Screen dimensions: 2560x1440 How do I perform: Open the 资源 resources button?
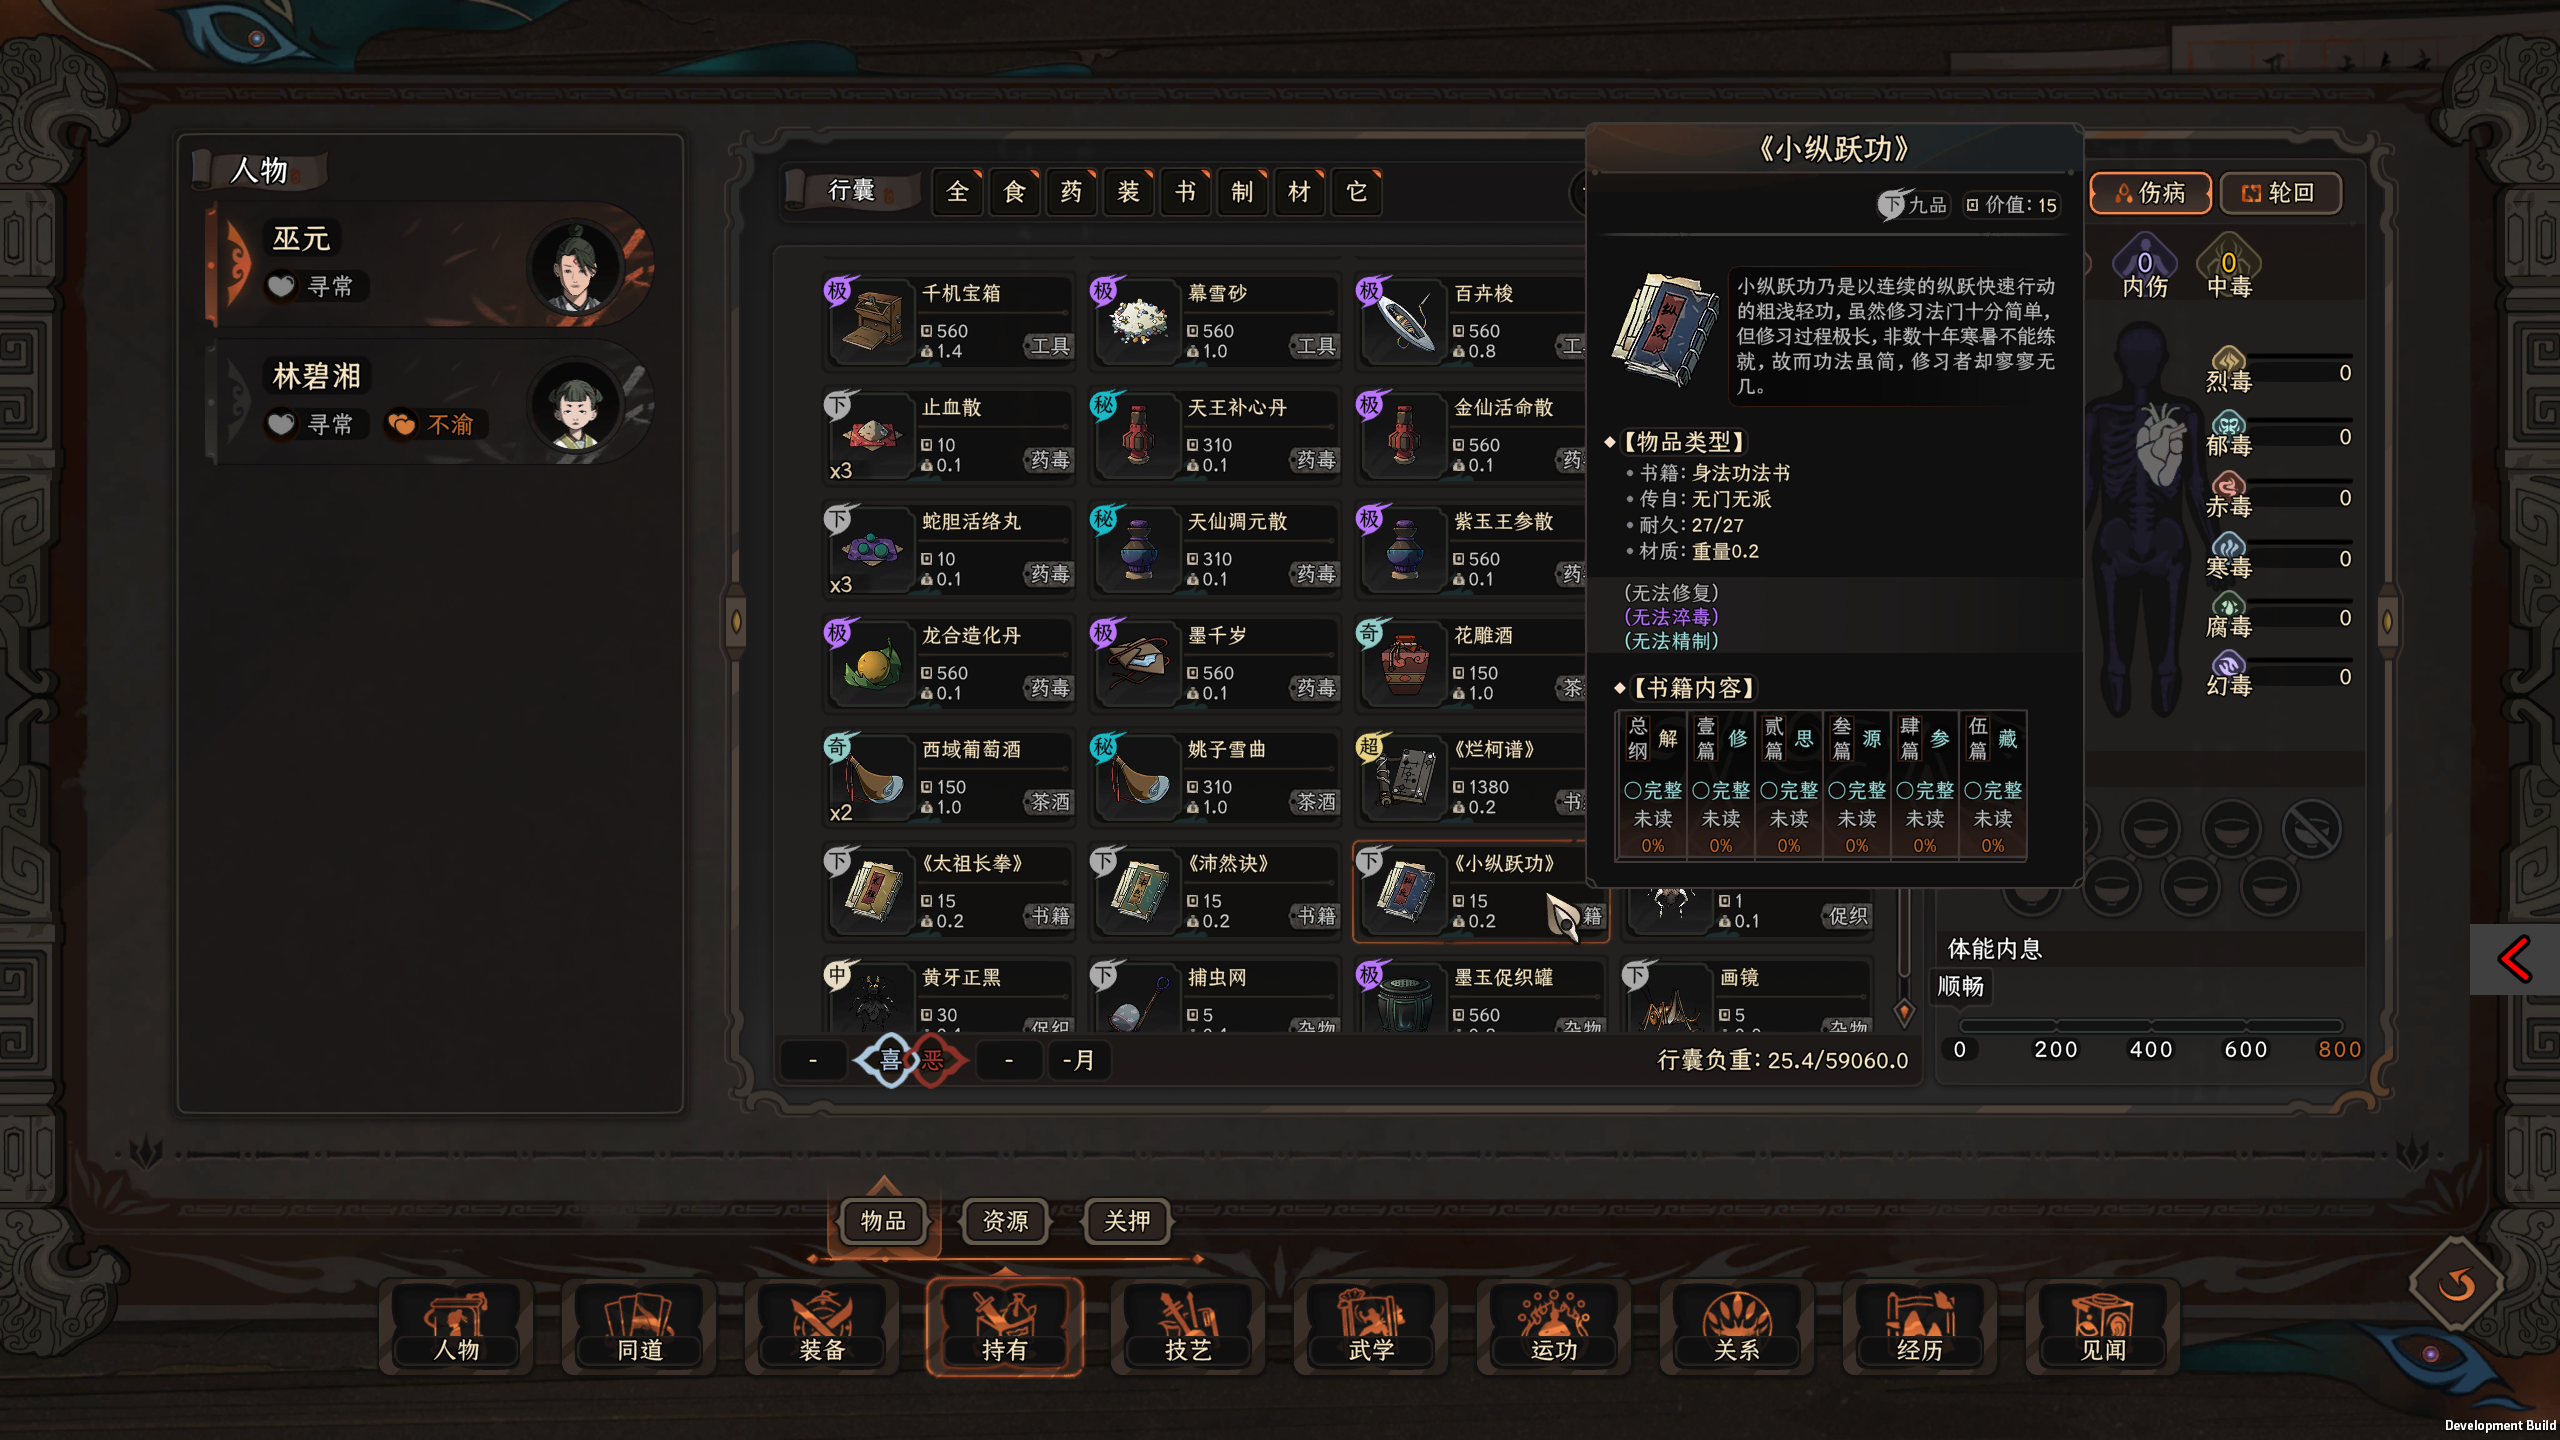click(1005, 1221)
